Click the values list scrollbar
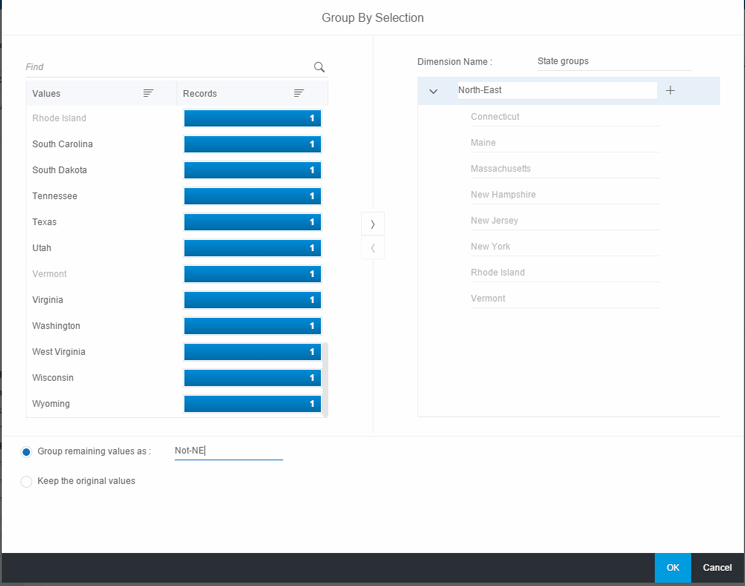Image resolution: width=745 pixels, height=586 pixels. [325, 379]
